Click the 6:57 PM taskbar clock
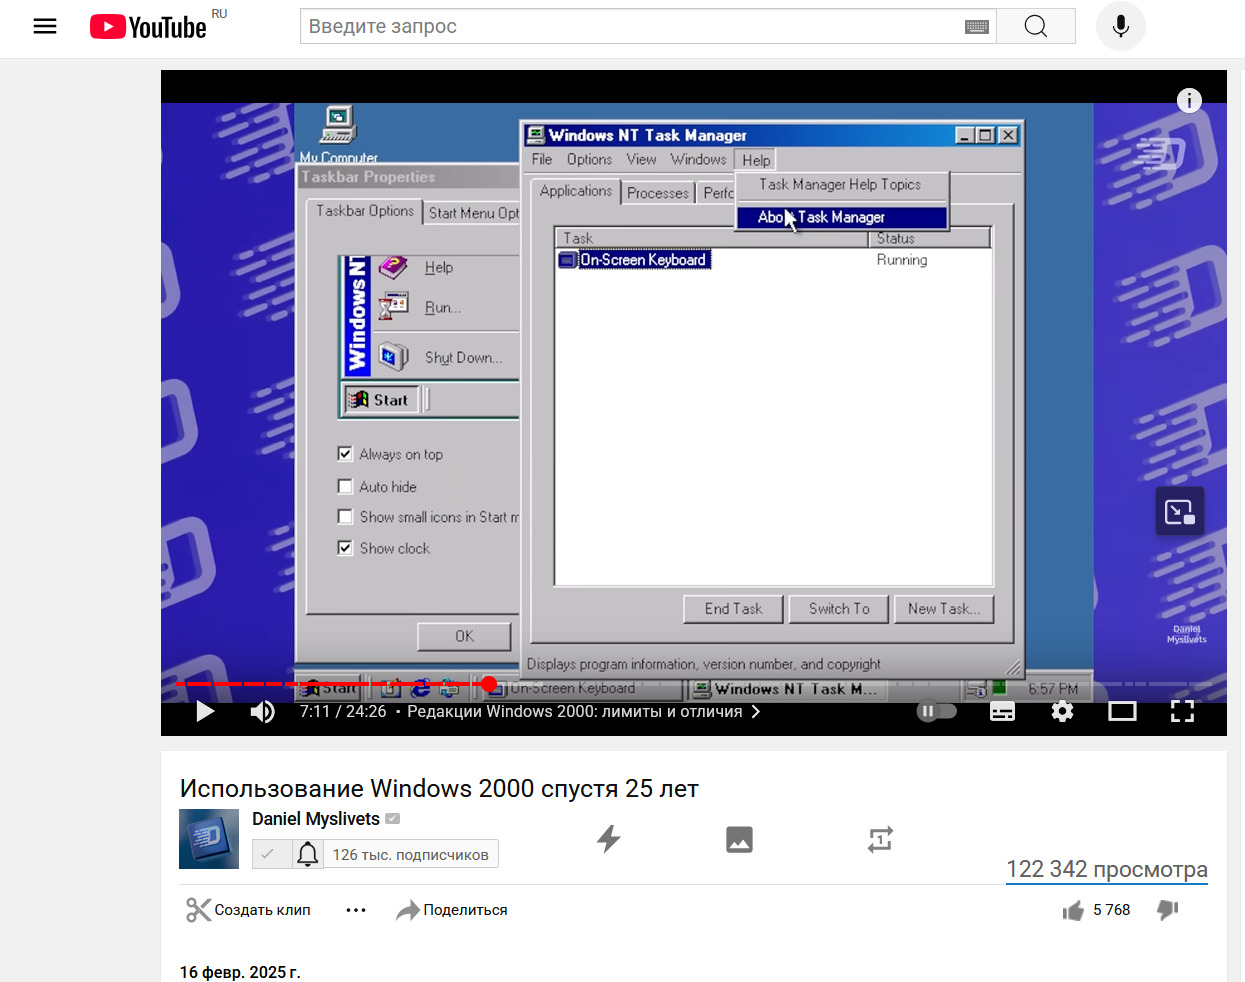Screen dimensions: 1245x982 click(1053, 689)
